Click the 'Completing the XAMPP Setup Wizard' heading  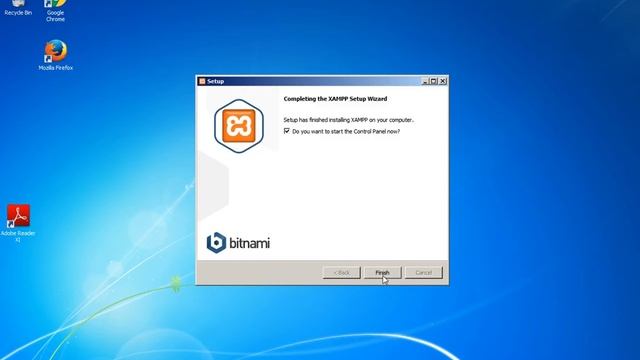(x=335, y=99)
